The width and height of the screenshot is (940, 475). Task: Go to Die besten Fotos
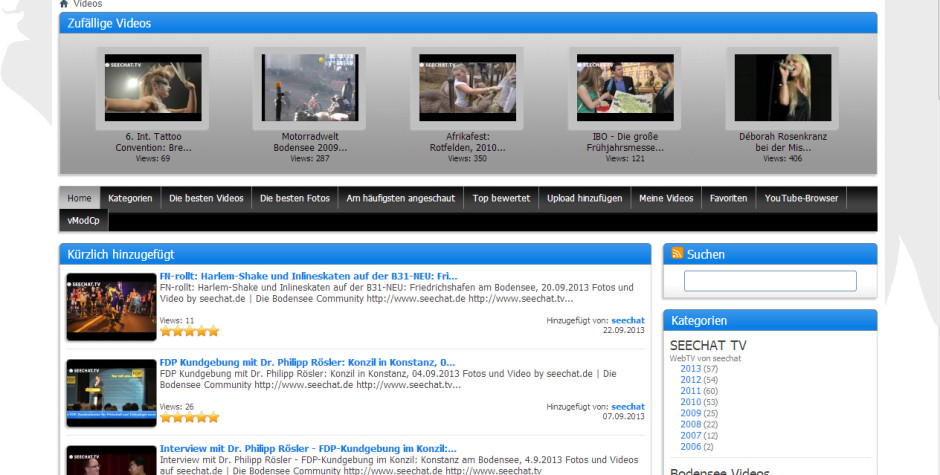[x=295, y=198]
